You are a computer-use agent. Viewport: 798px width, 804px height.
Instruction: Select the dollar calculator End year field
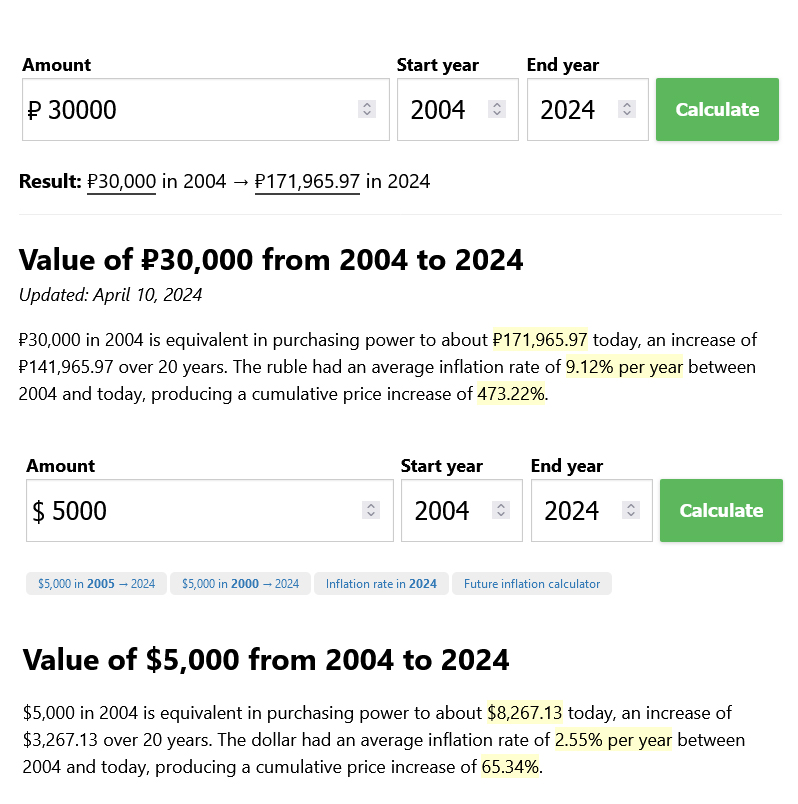click(592, 510)
